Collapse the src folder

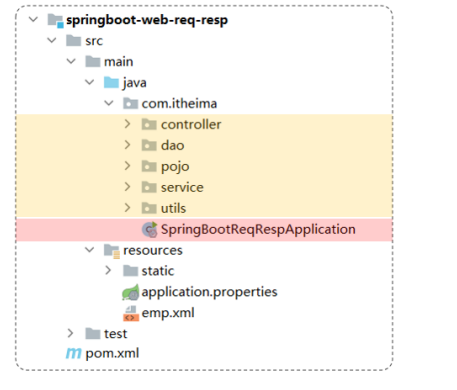tap(52, 41)
